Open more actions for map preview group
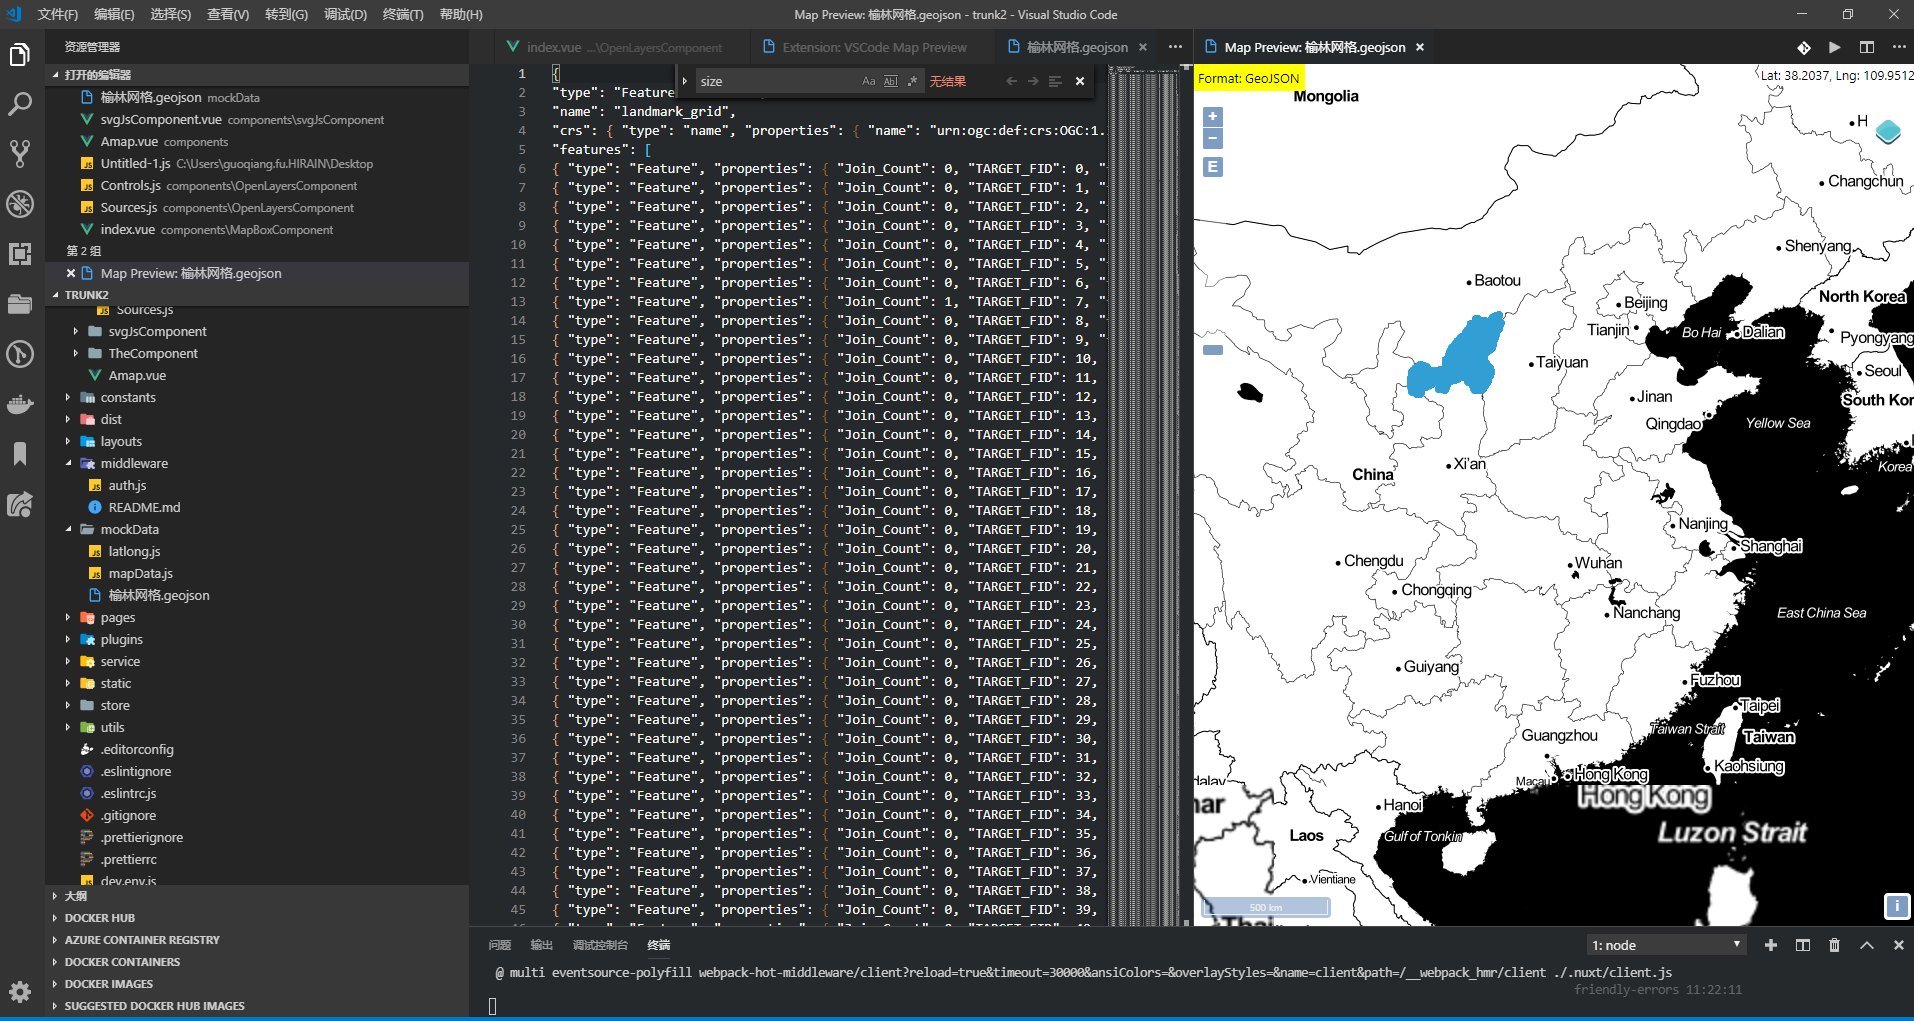The width and height of the screenshot is (1914, 1021). point(1899,47)
